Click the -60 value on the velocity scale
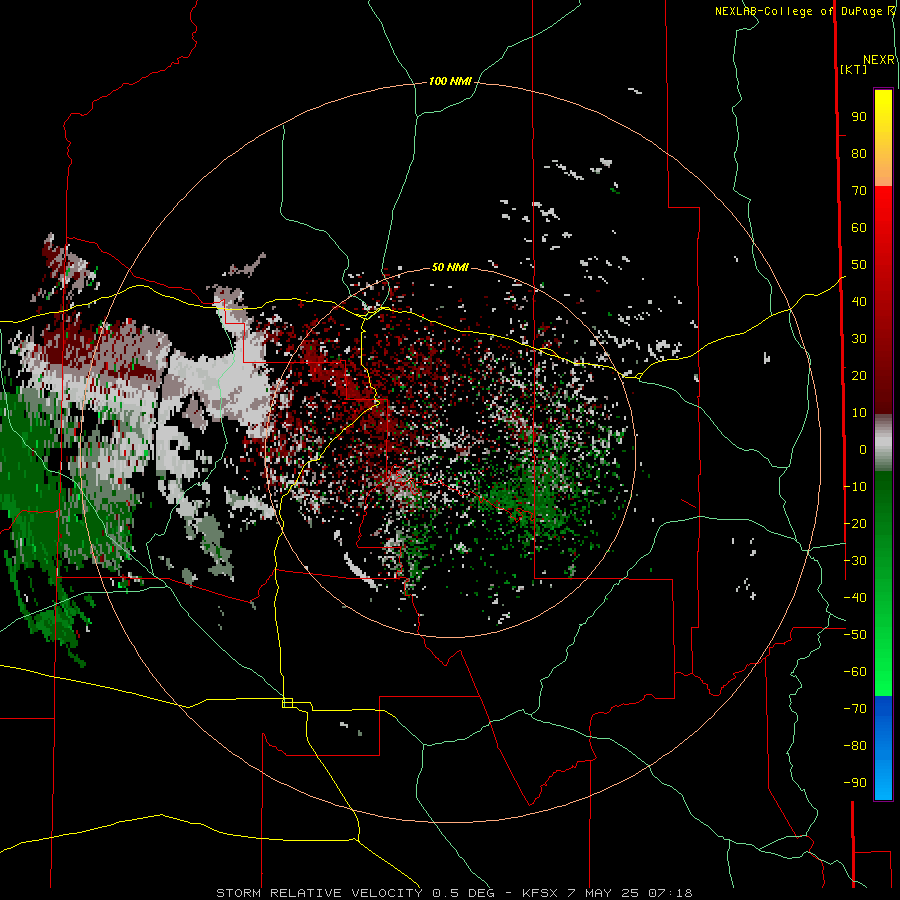This screenshot has width=900, height=900. click(855, 672)
